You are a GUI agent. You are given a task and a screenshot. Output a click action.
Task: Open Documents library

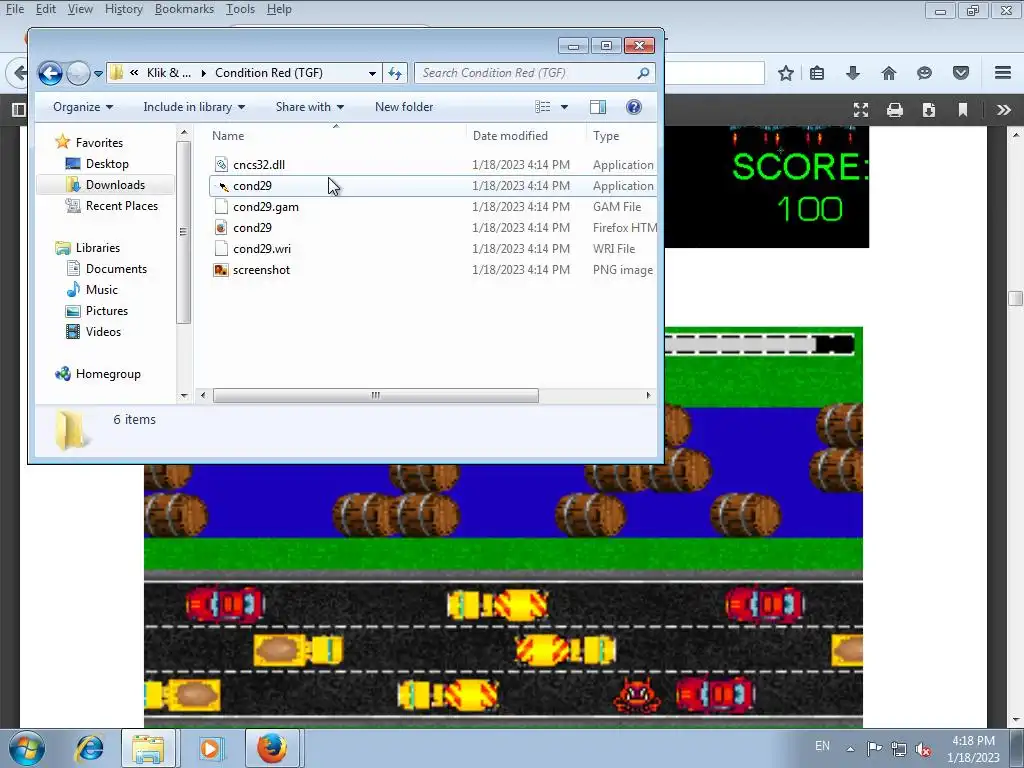tap(116, 268)
